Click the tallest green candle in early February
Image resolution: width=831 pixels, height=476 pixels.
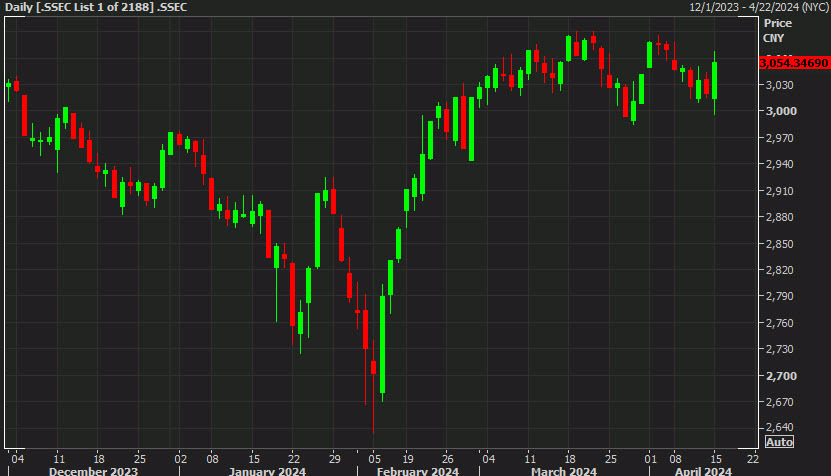tap(382, 344)
